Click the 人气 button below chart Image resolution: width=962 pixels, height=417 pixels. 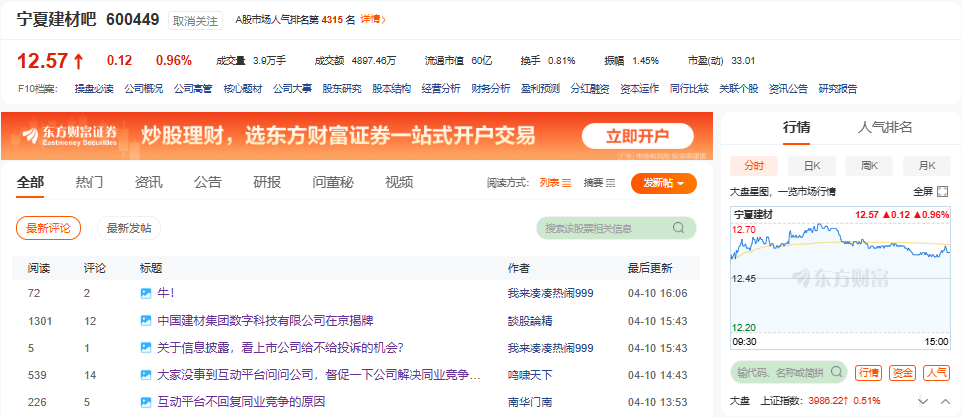pyautogui.click(x=936, y=372)
